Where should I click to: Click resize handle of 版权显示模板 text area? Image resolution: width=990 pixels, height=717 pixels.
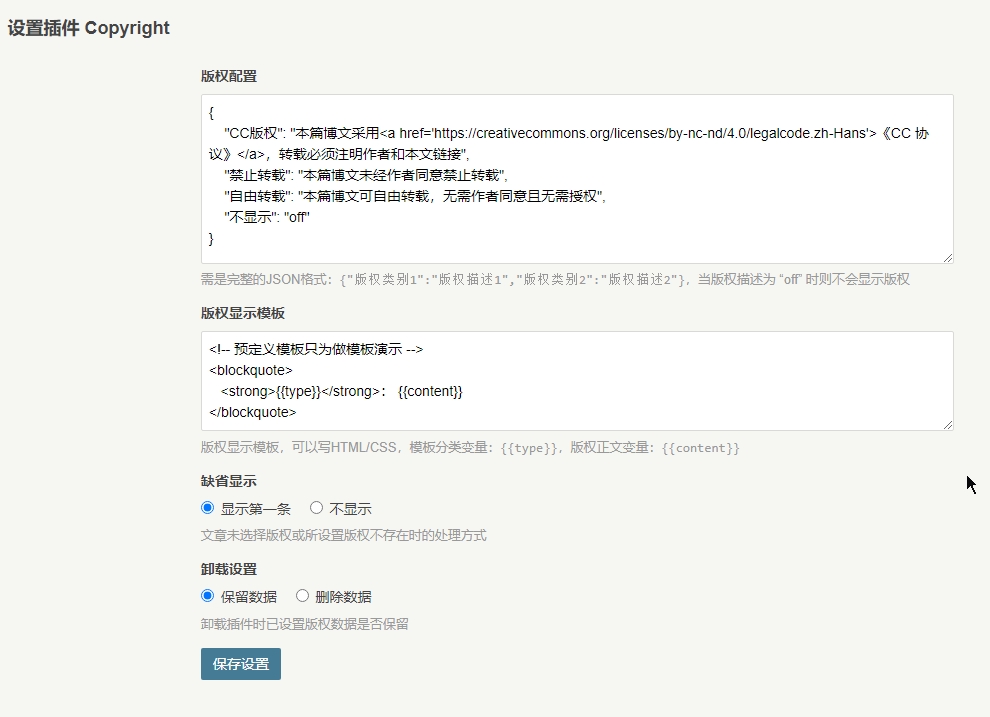pos(946,424)
